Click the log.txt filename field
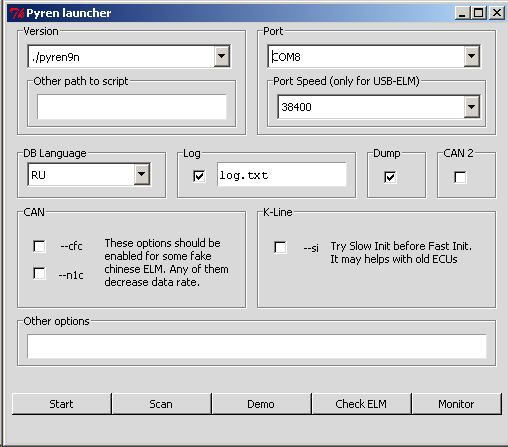Screen dimensions: 508x447 coord(282,174)
